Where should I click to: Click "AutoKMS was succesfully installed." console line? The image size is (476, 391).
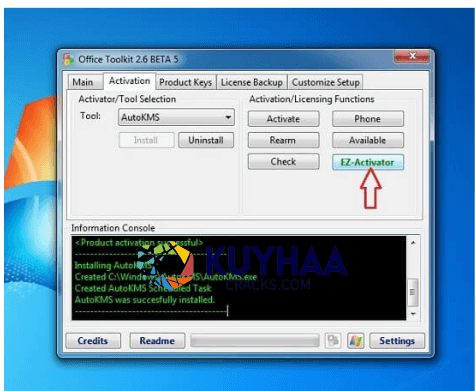[x=145, y=300]
